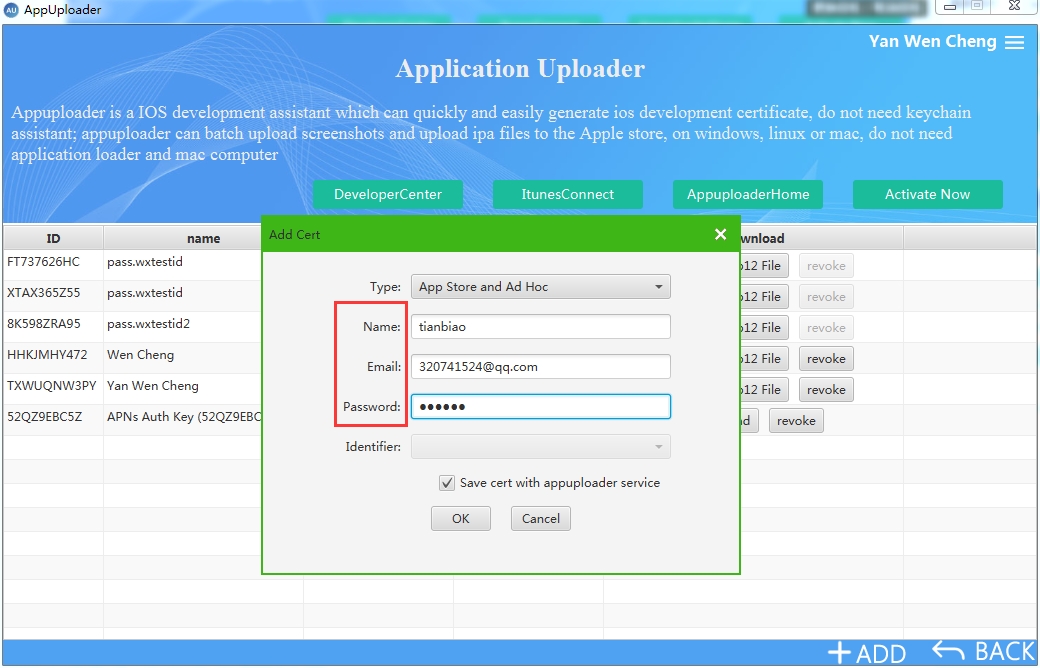Revoke the Wen Cheng certificate
This screenshot has height=668, width=1040.
point(826,359)
